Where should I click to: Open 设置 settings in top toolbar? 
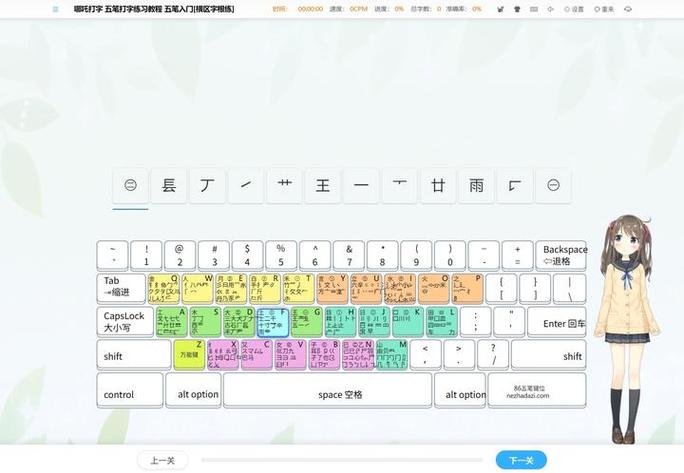click(x=574, y=9)
